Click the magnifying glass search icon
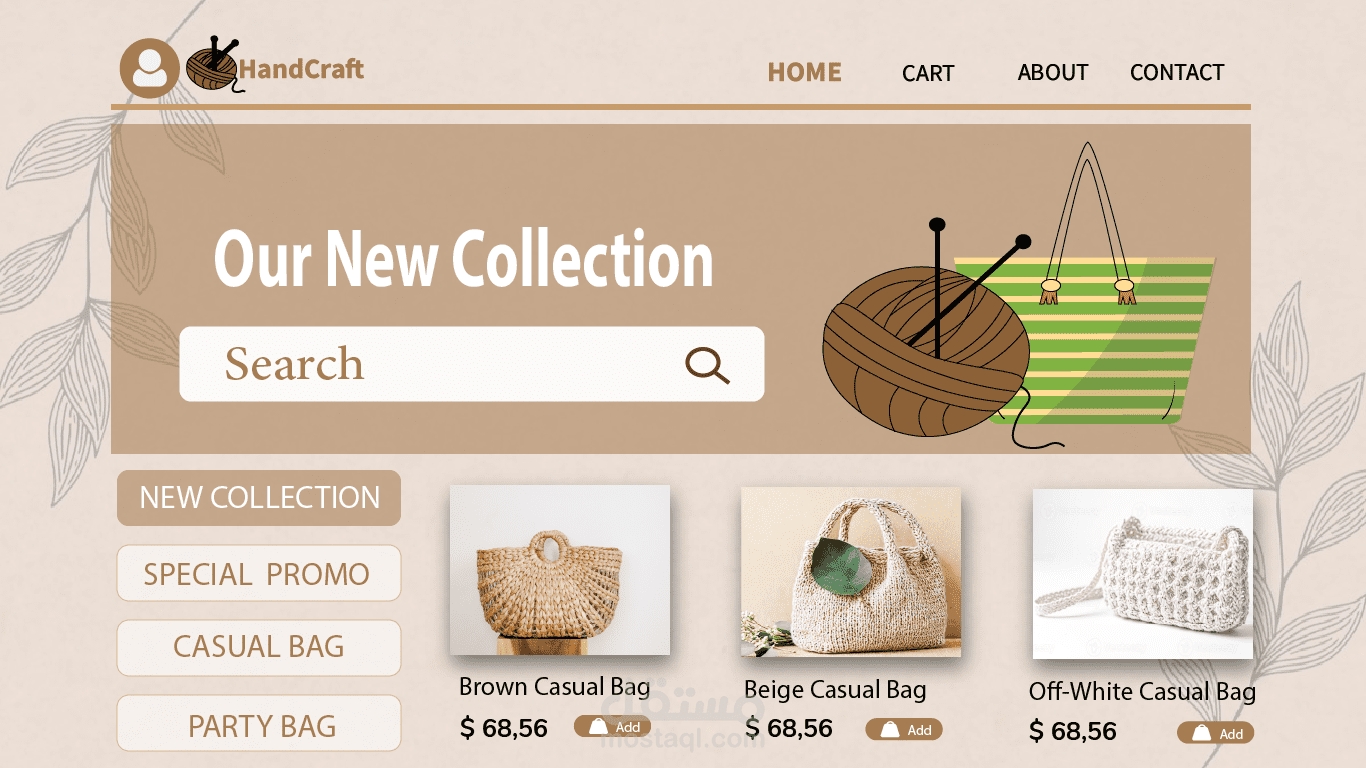Screen dimensions: 1366x768 pyautogui.click(x=707, y=365)
